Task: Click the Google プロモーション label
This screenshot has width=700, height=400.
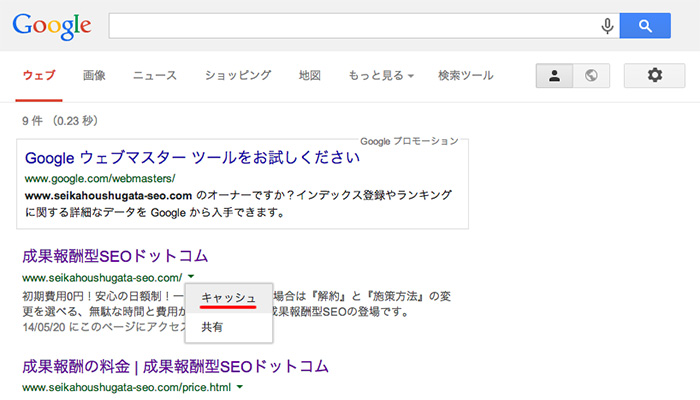Action: click(409, 142)
